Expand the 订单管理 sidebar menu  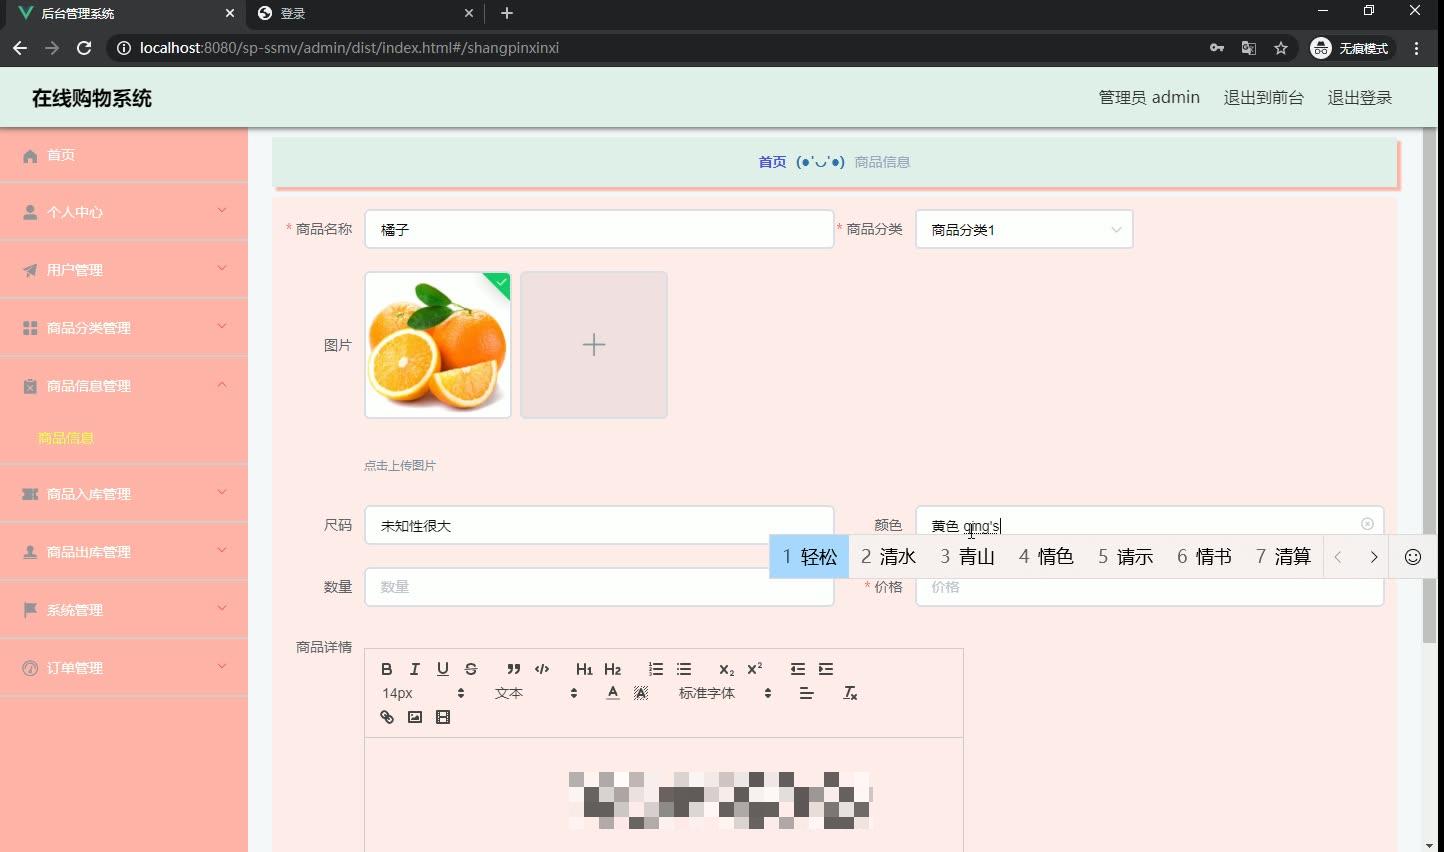click(x=124, y=667)
